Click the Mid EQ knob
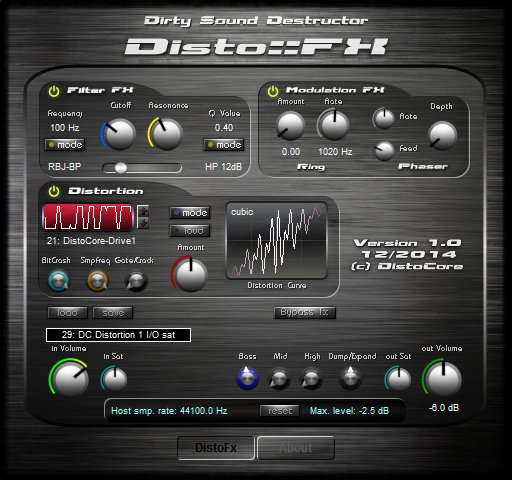Image resolution: width=512 pixels, height=480 pixels. tap(279, 379)
